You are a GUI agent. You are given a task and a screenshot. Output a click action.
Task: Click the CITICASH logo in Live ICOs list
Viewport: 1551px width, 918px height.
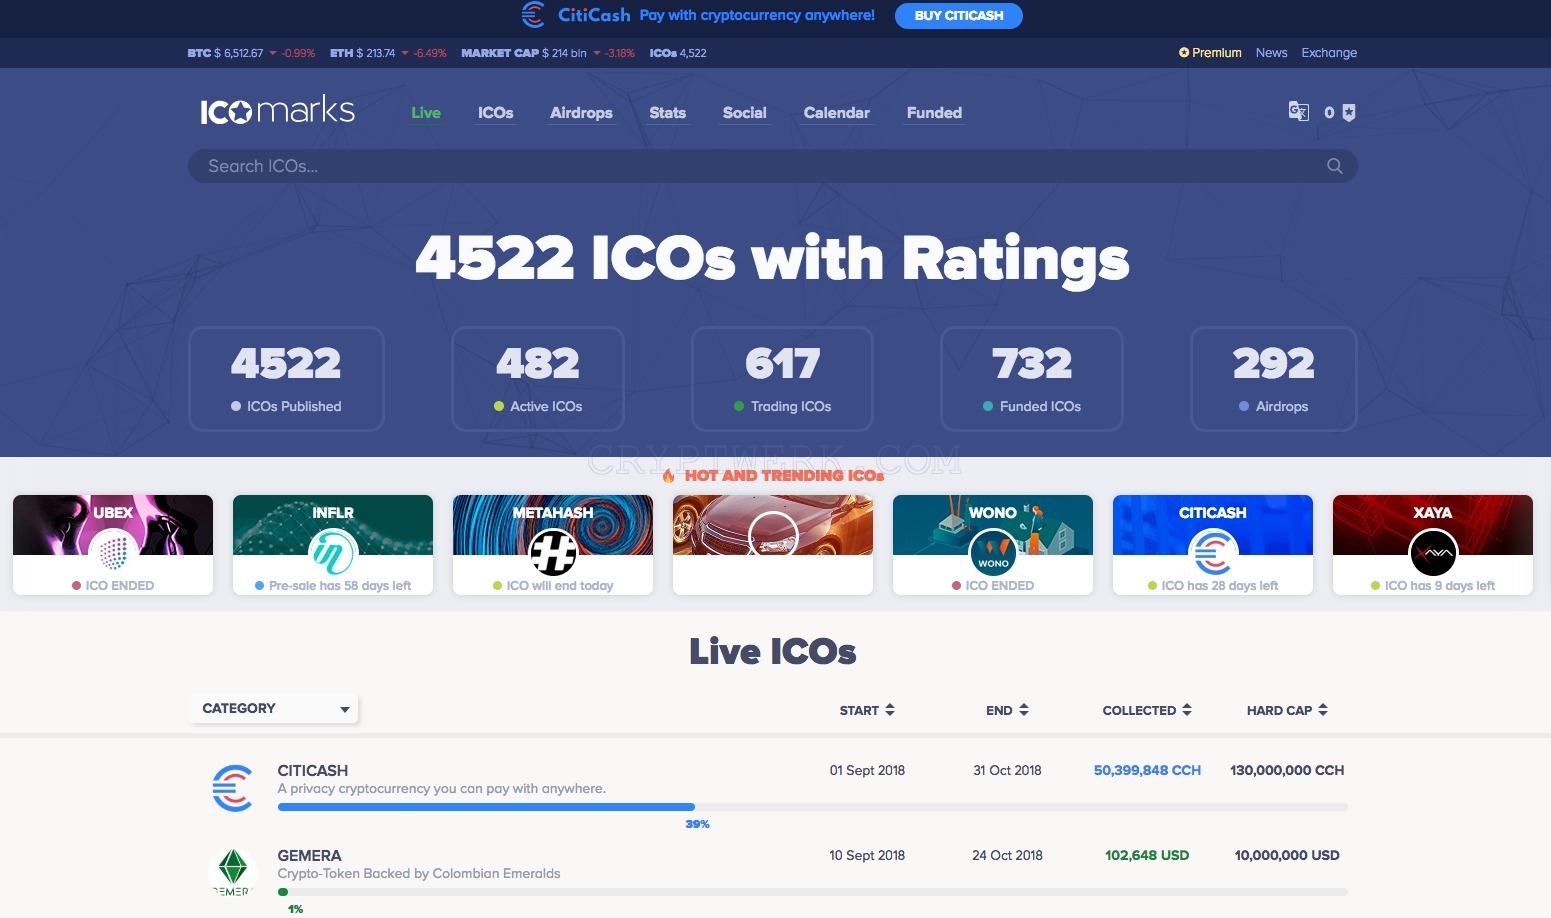232,788
